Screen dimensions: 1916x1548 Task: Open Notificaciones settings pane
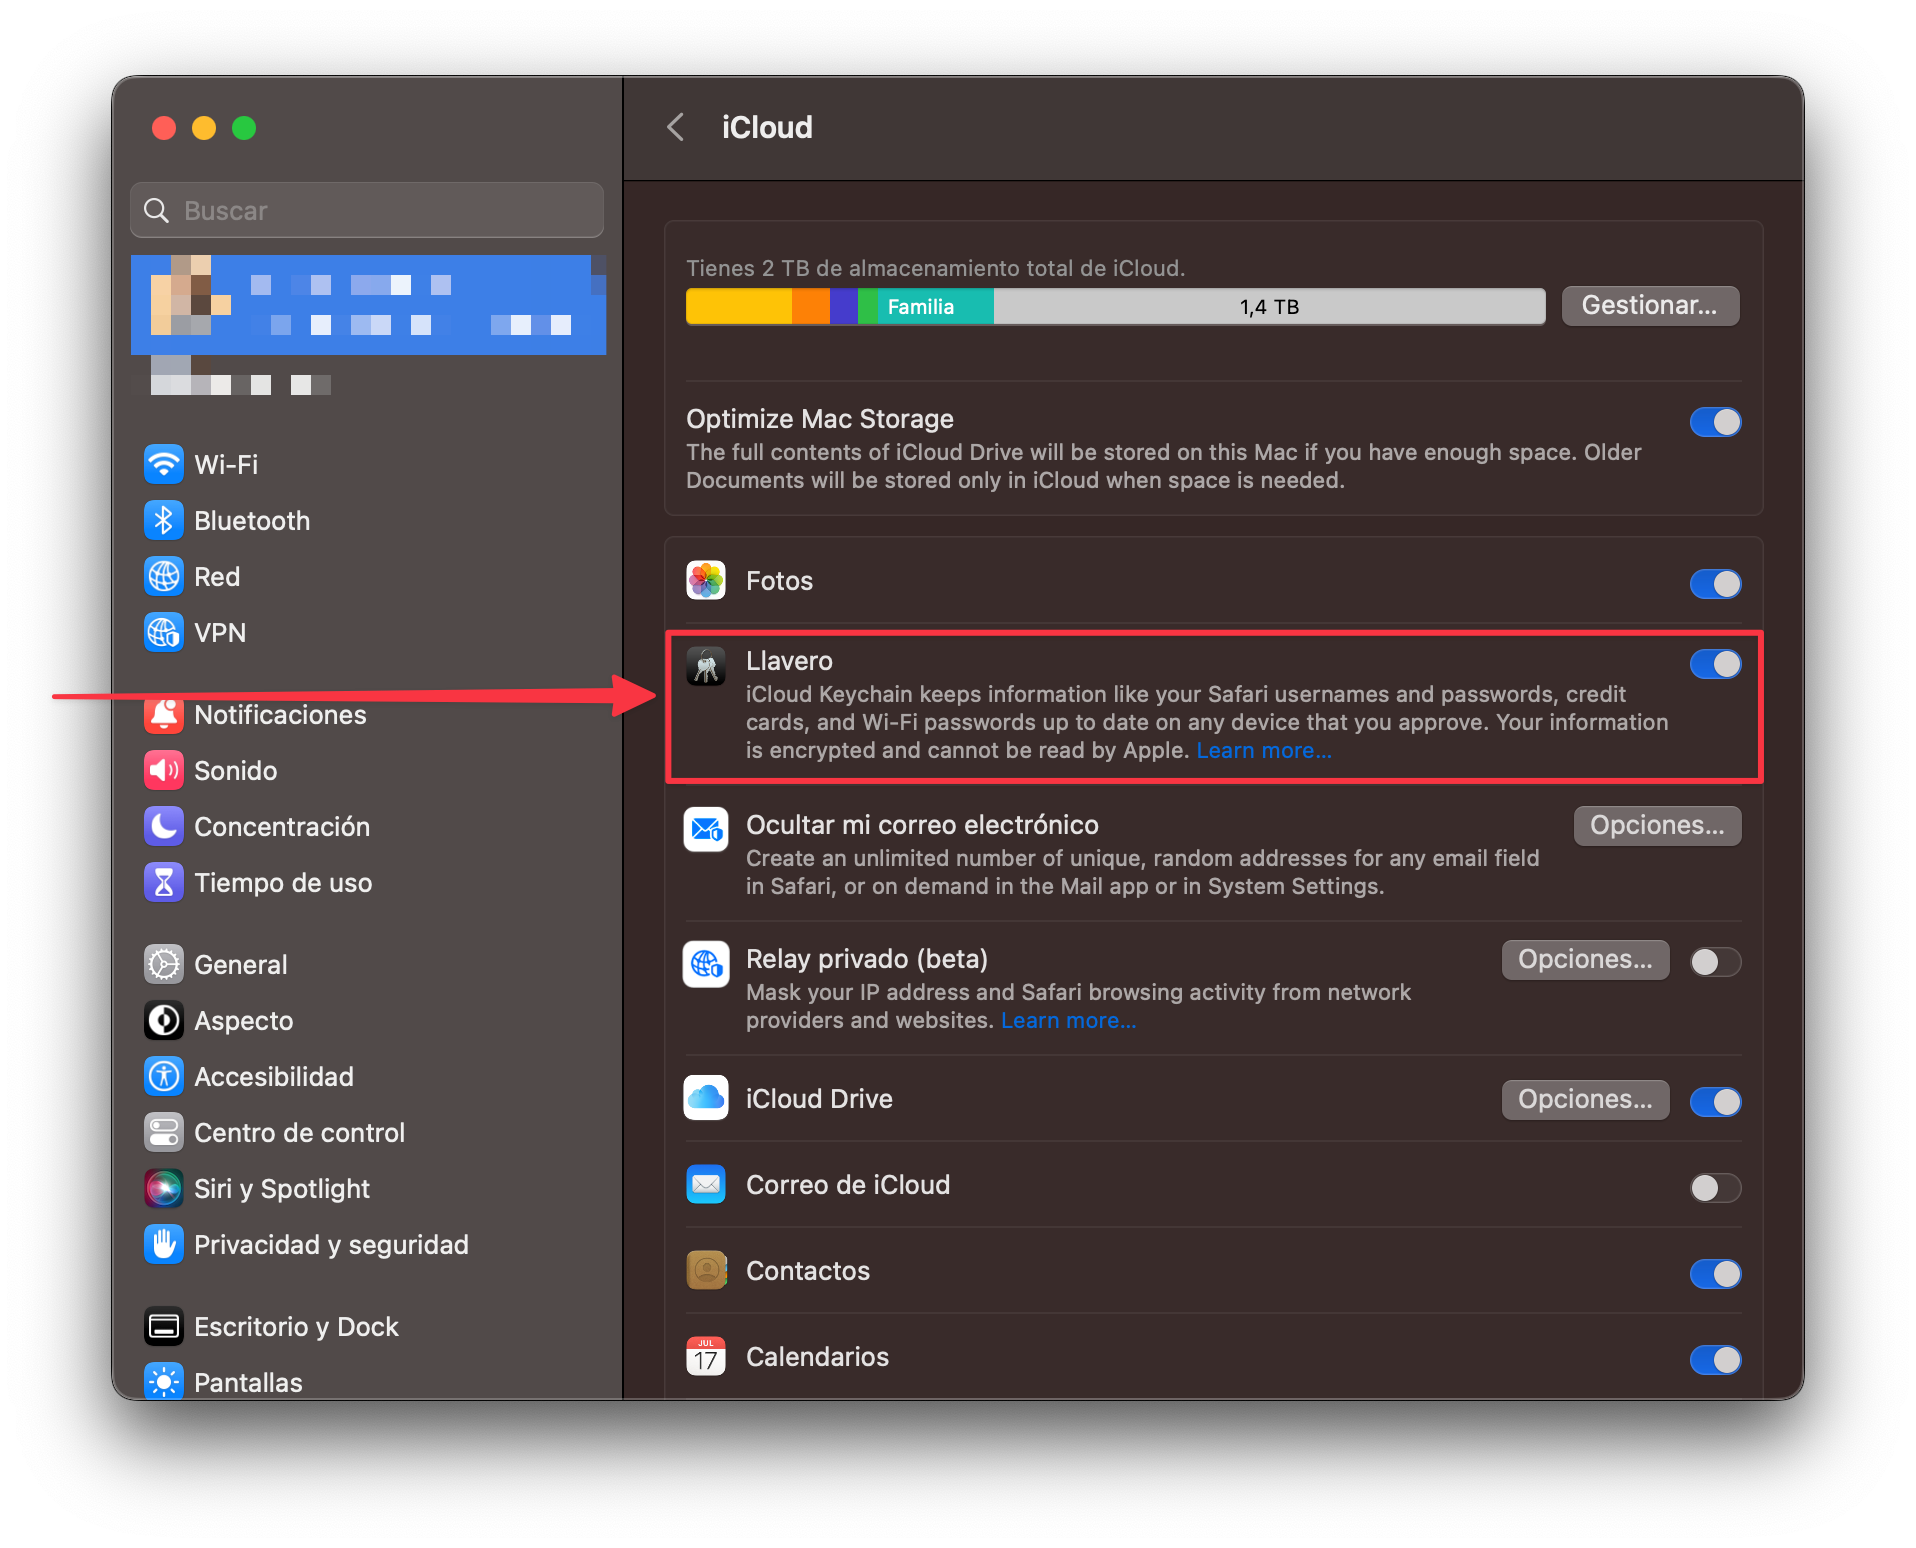click(368, 714)
